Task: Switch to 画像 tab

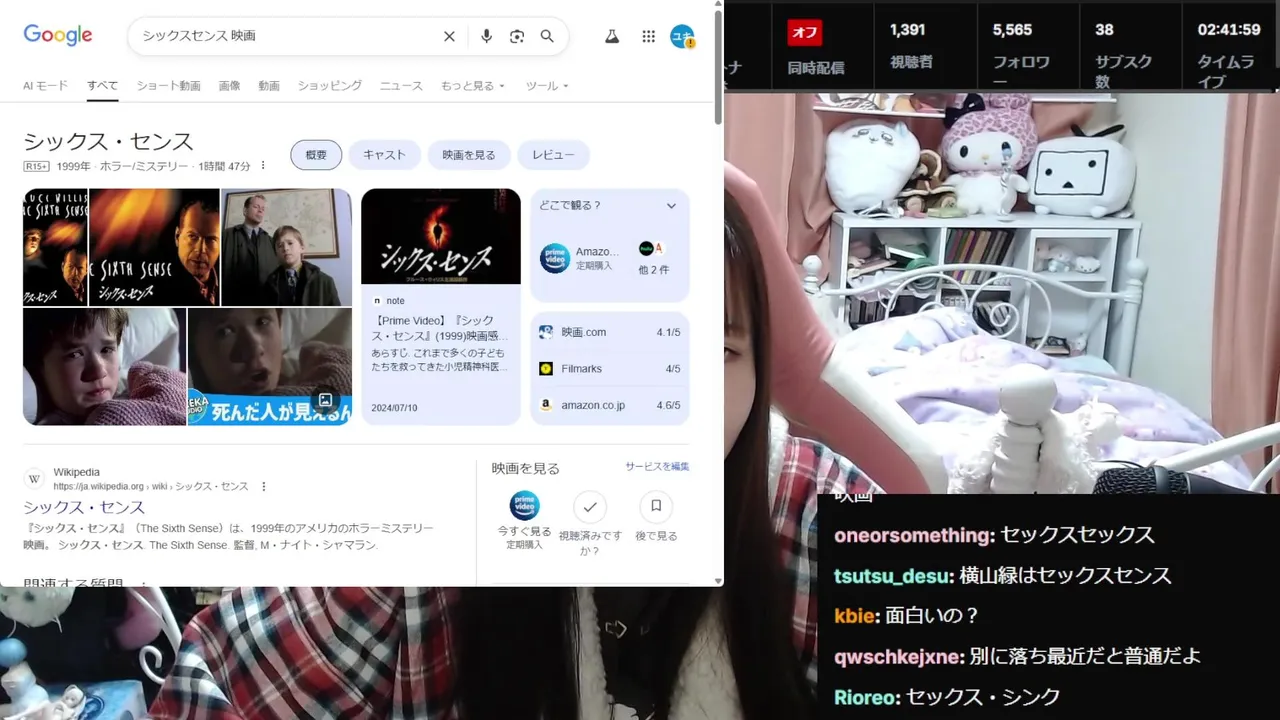Action: coord(229,86)
